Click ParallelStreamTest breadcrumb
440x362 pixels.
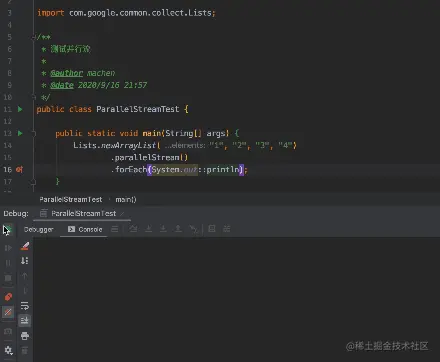[71, 199]
